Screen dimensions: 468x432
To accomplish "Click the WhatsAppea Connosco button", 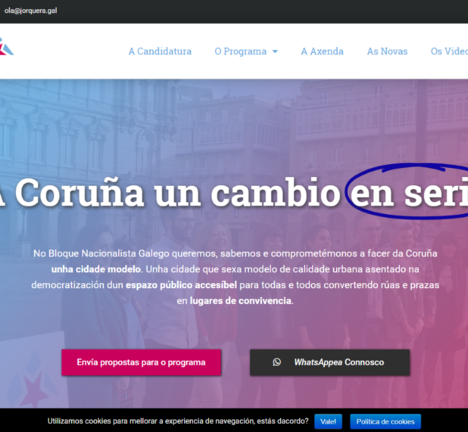I will coord(330,362).
